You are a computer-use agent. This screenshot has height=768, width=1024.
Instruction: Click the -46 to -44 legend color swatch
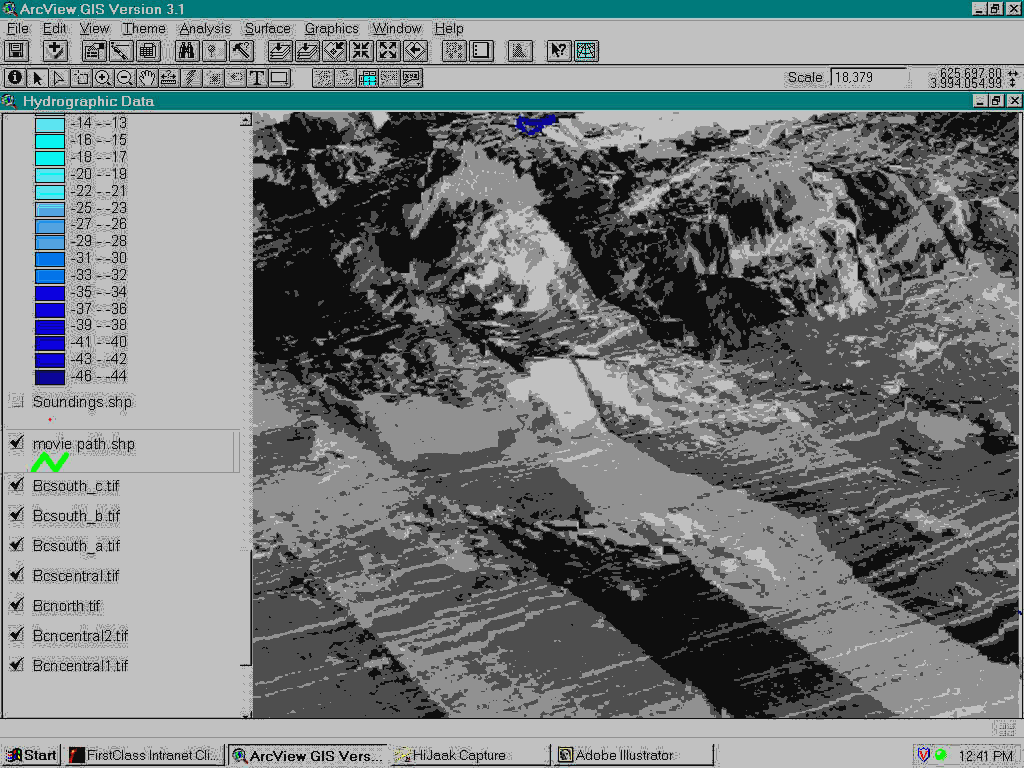pos(50,377)
